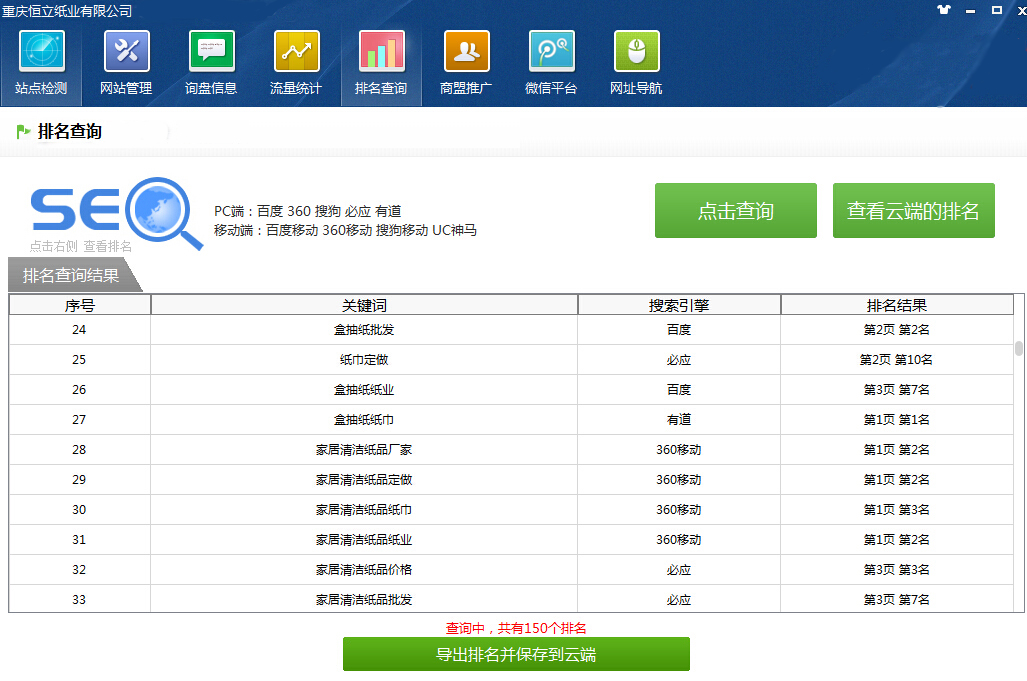Open the 网站管理 tools icon
1027x681 pixels.
click(x=126, y=51)
